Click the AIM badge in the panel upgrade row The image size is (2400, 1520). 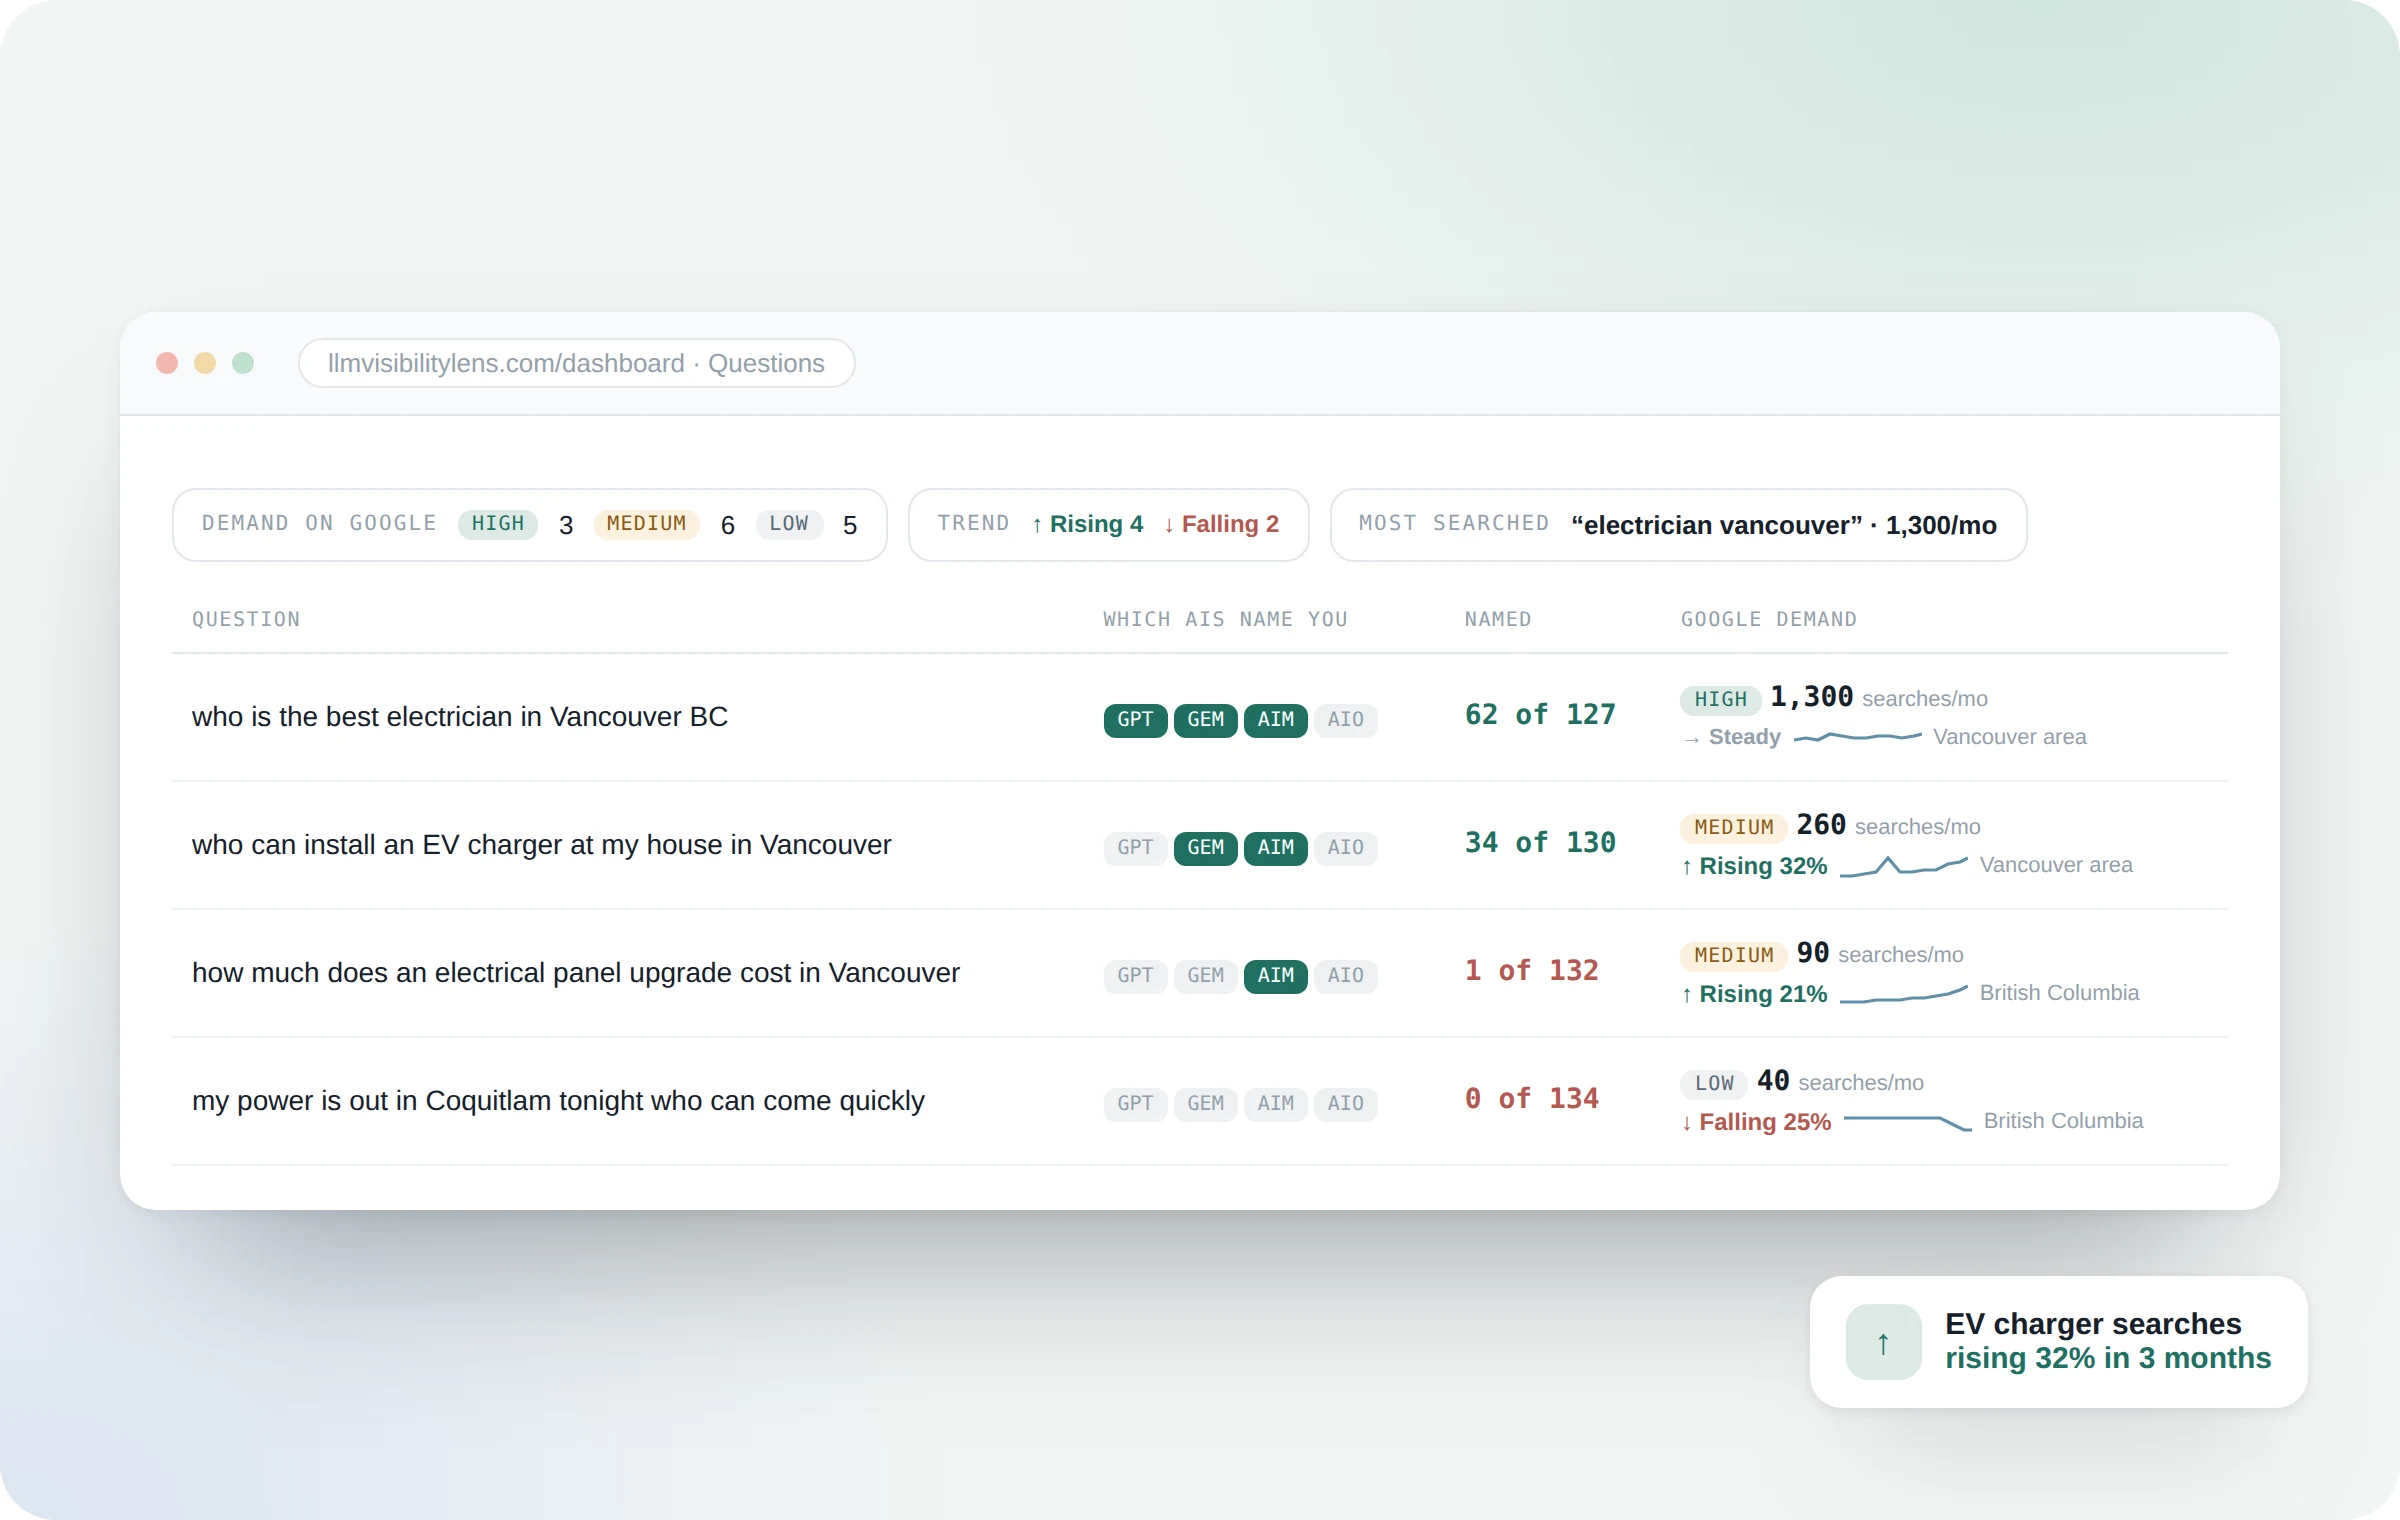click(1275, 976)
